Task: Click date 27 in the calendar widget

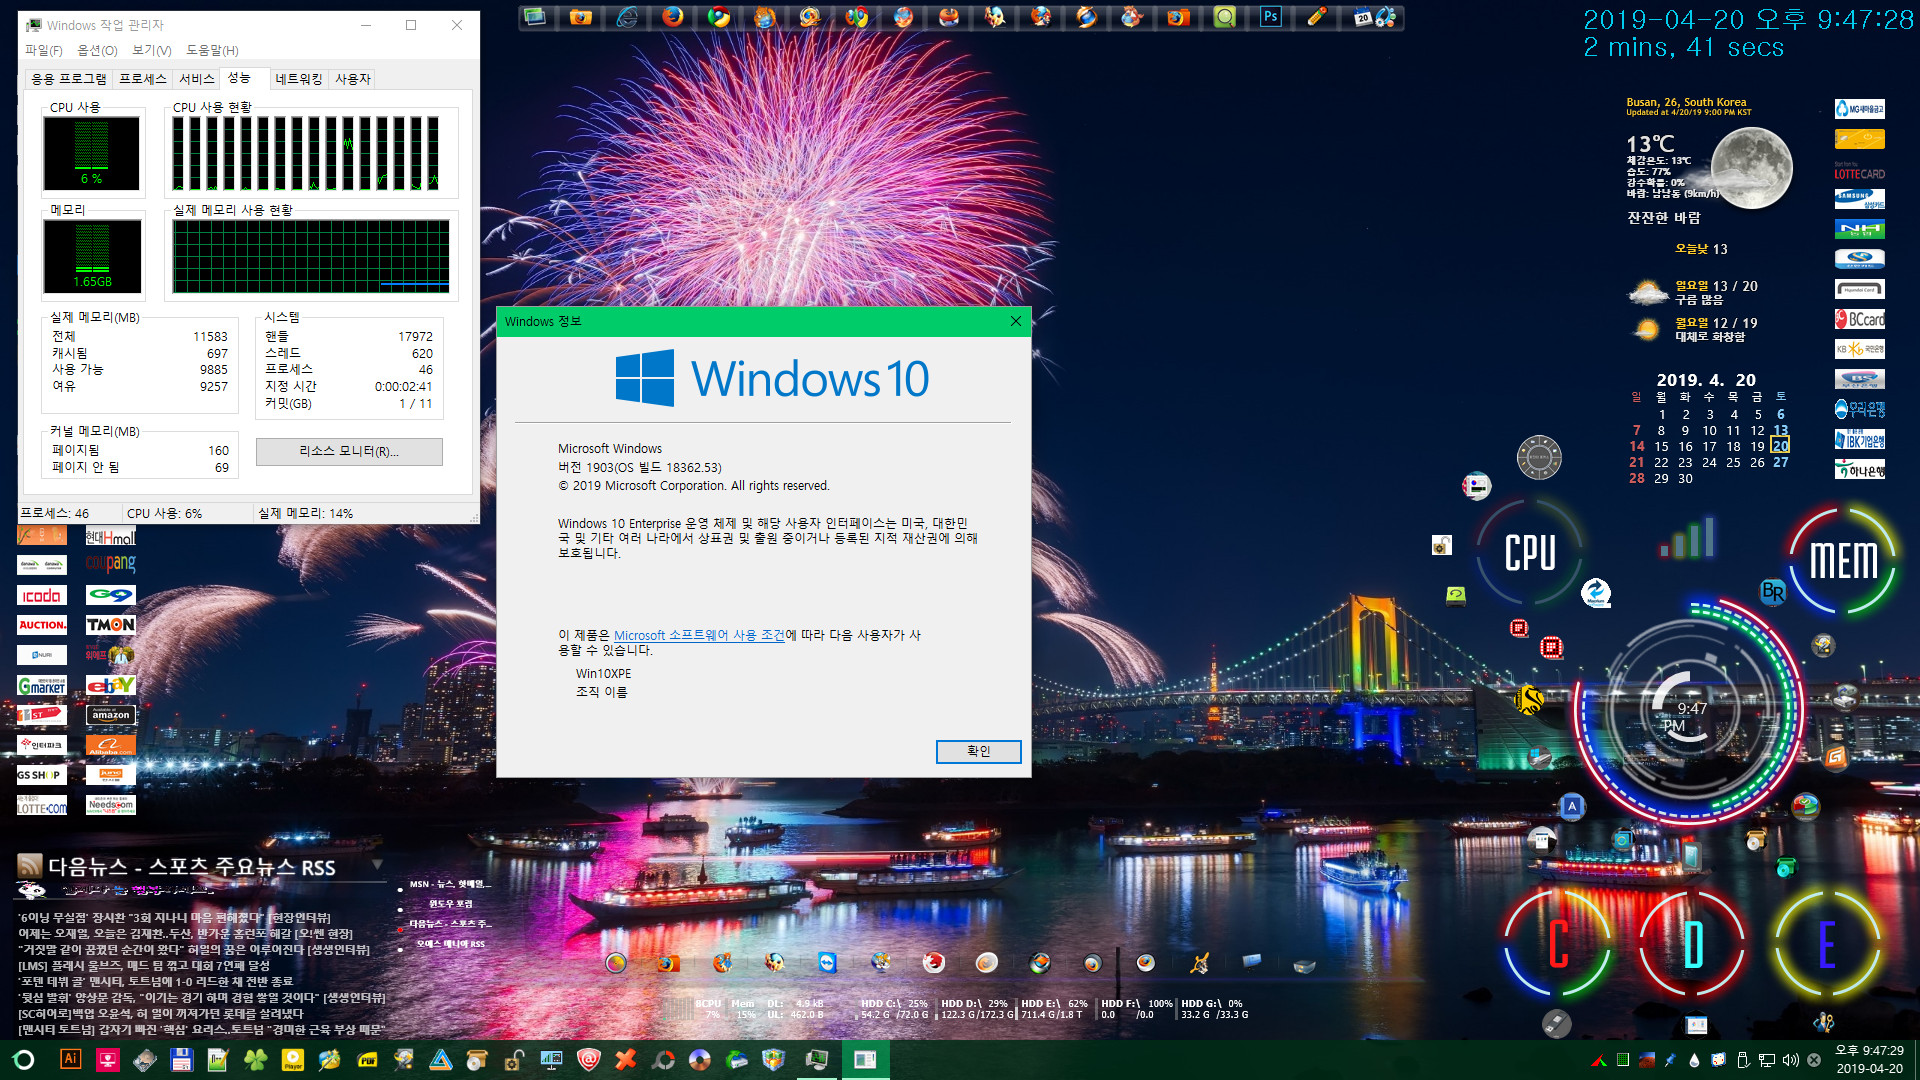Action: click(1781, 462)
